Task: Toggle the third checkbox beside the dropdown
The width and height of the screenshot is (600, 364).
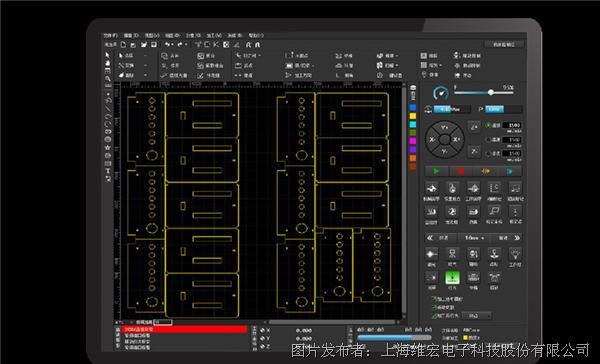Action: pyautogui.click(x=434, y=316)
